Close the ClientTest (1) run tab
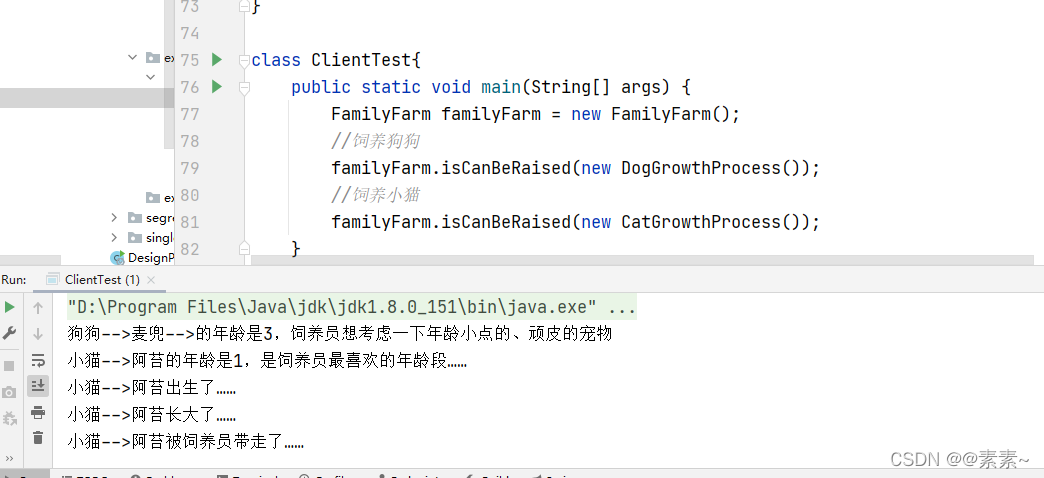Screen dimensions: 1044x478 tap(150, 280)
